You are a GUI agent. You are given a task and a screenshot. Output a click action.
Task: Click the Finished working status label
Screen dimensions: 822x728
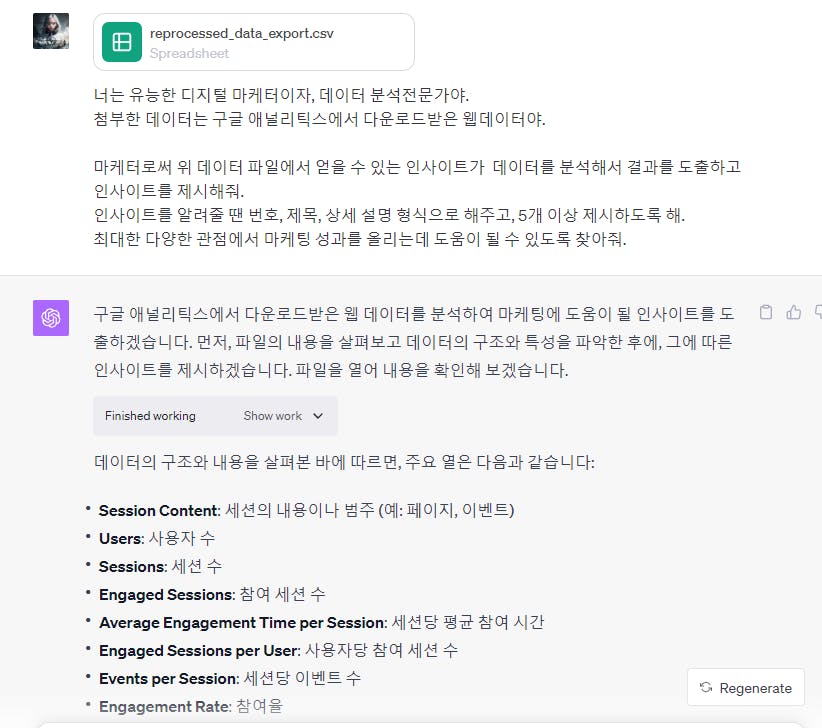pyautogui.click(x=150, y=416)
